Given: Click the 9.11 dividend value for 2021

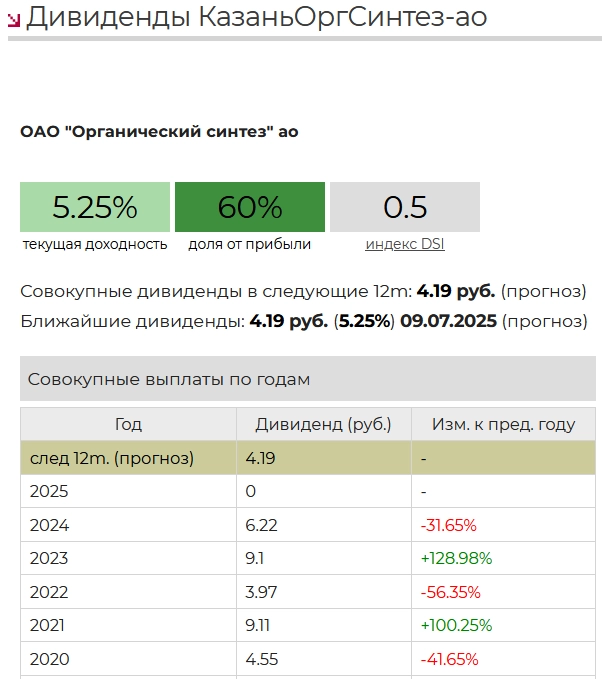Looking at the screenshot, I should (x=260, y=625).
